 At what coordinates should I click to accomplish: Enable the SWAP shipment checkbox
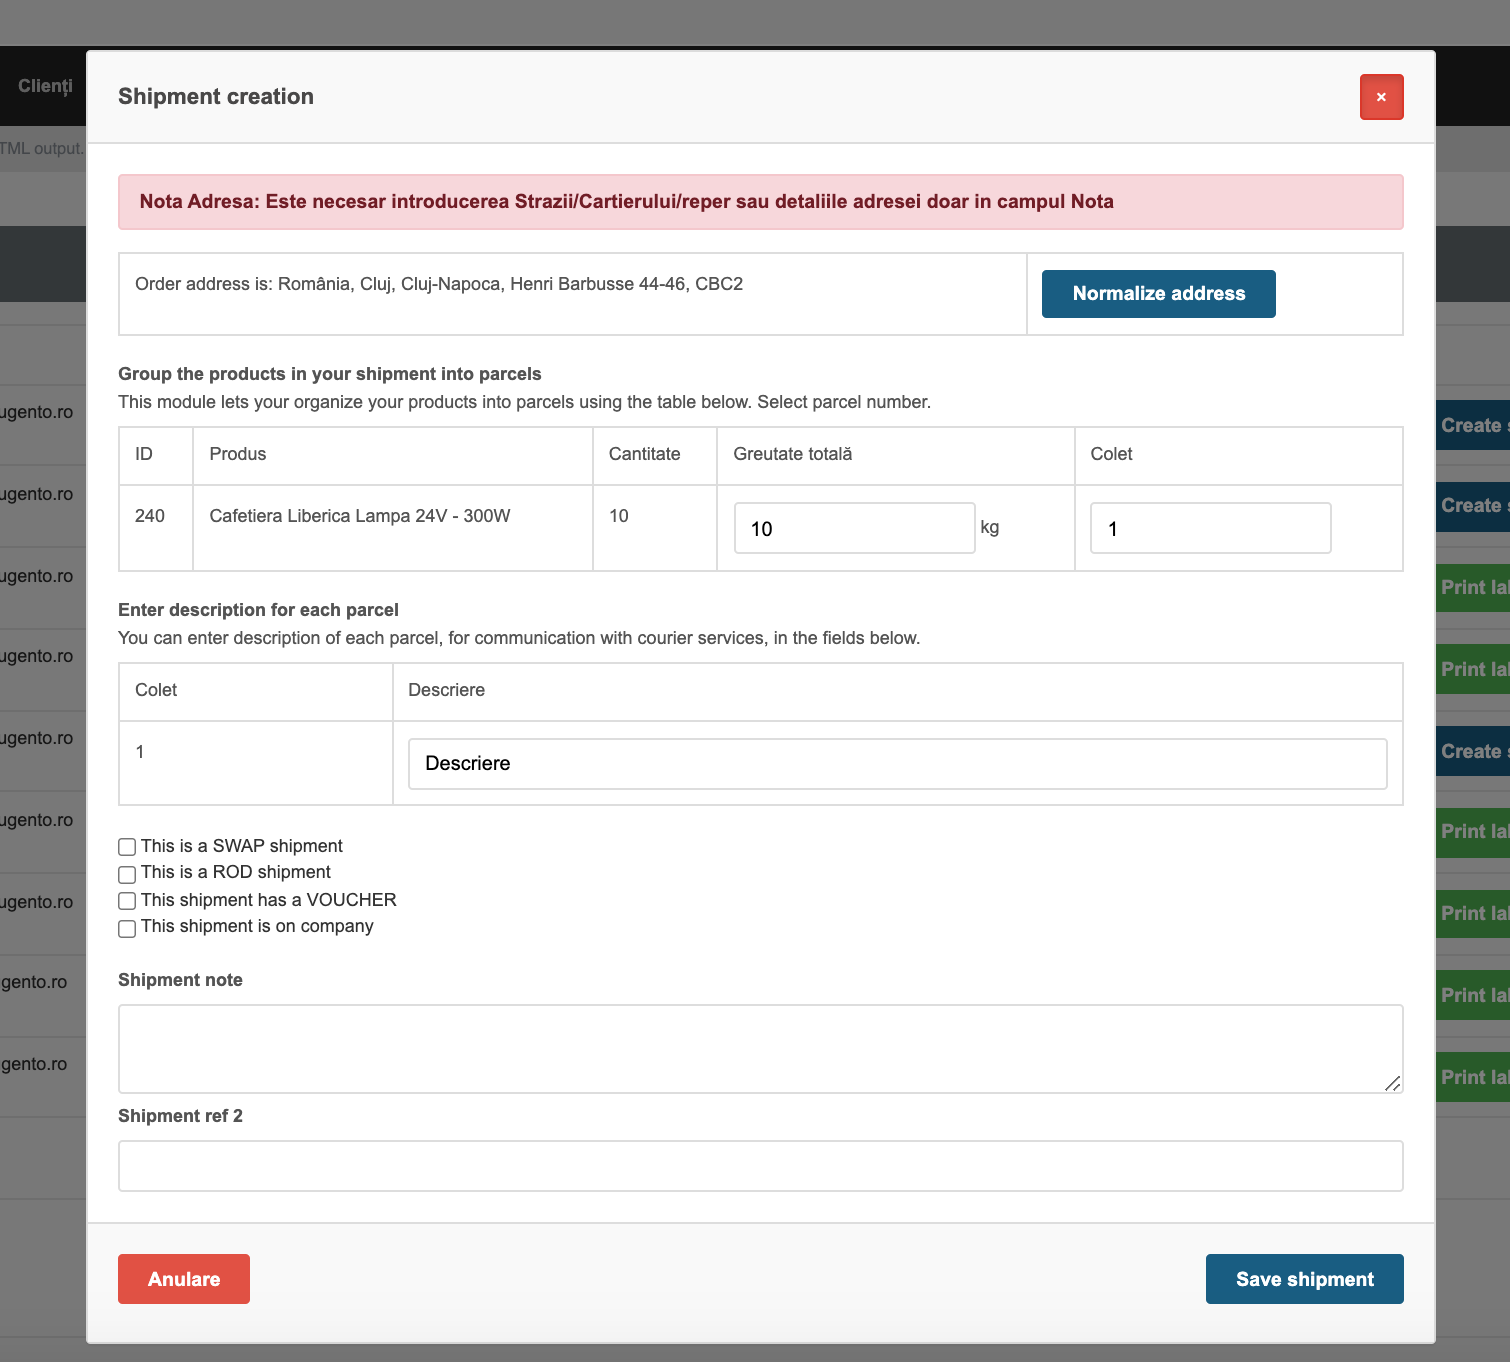click(x=127, y=847)
